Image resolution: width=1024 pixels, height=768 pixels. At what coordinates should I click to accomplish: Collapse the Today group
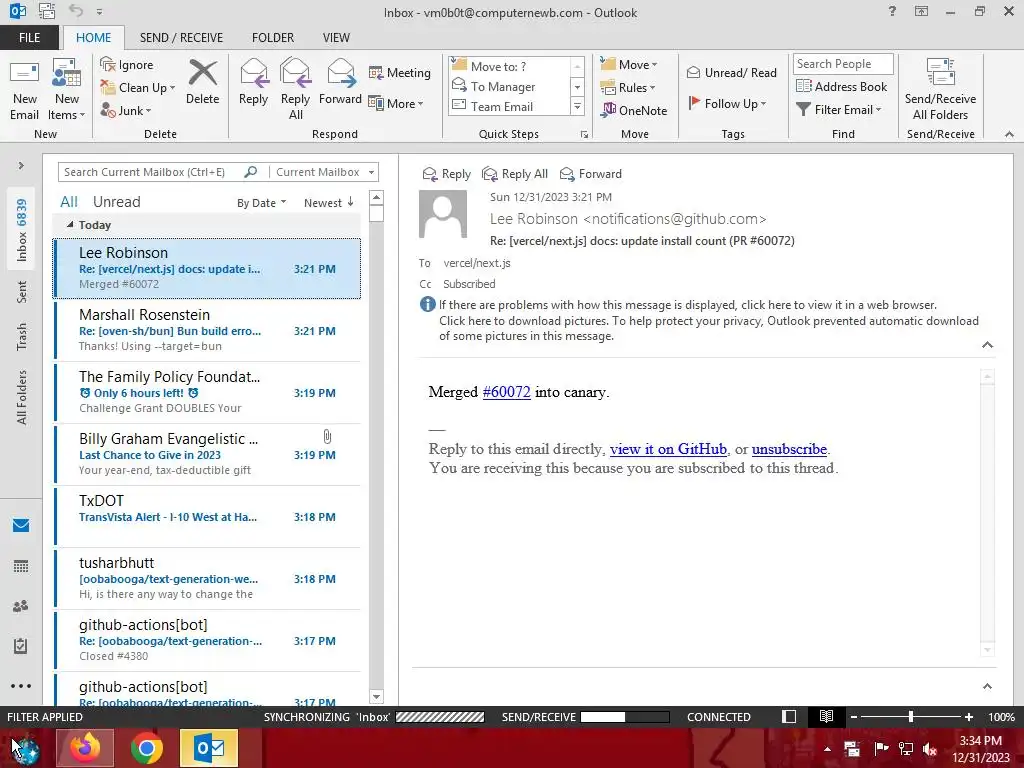pyautogui.click(x=70, y=225)
